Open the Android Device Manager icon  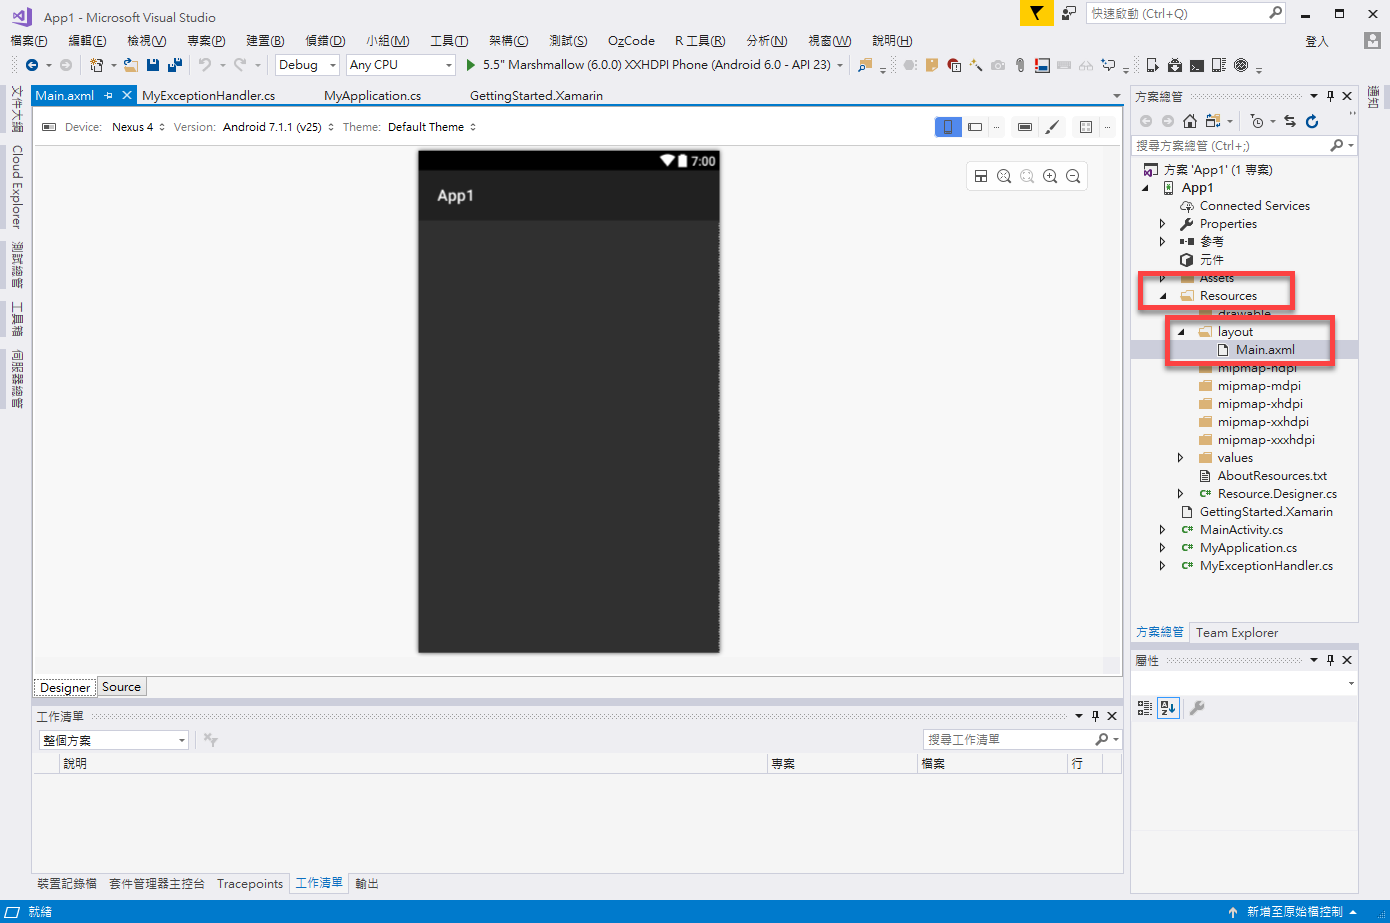[x=1219, y=65]
